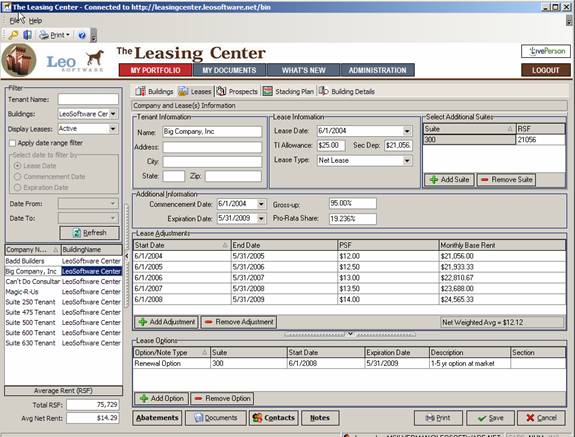
Task: Click the tenant Address input field
Action: (212, 147)
